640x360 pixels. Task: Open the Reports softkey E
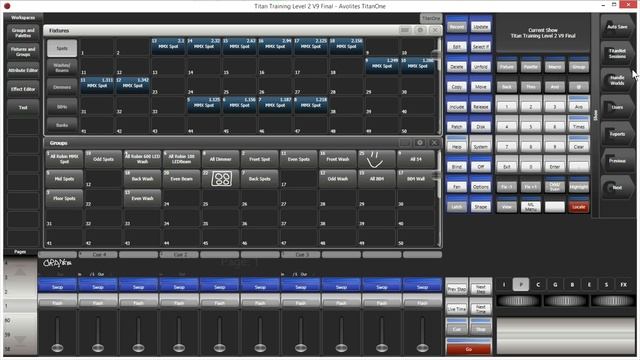(616, 134)
